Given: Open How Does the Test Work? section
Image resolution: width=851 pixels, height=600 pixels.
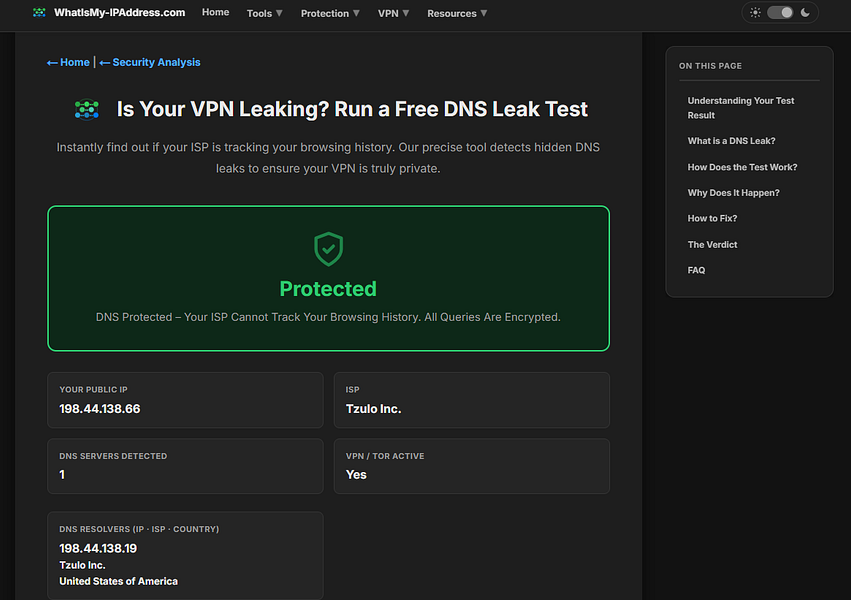Looking at the screenshot, I should (742, 167).
